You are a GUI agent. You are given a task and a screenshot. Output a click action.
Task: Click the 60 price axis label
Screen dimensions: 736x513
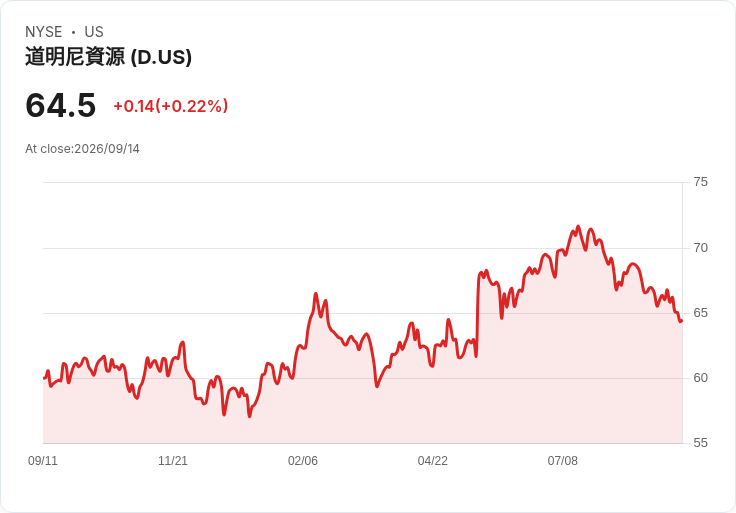[700, 378]
